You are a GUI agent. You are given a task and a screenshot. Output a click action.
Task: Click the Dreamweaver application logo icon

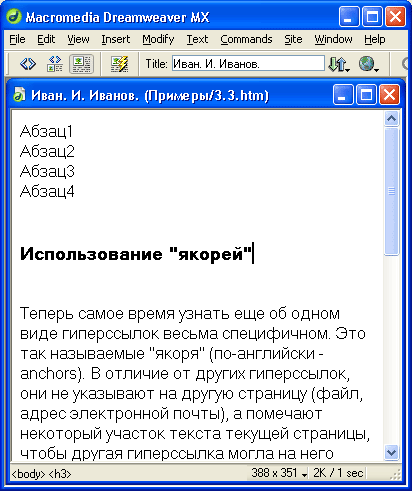coord(14,16)
